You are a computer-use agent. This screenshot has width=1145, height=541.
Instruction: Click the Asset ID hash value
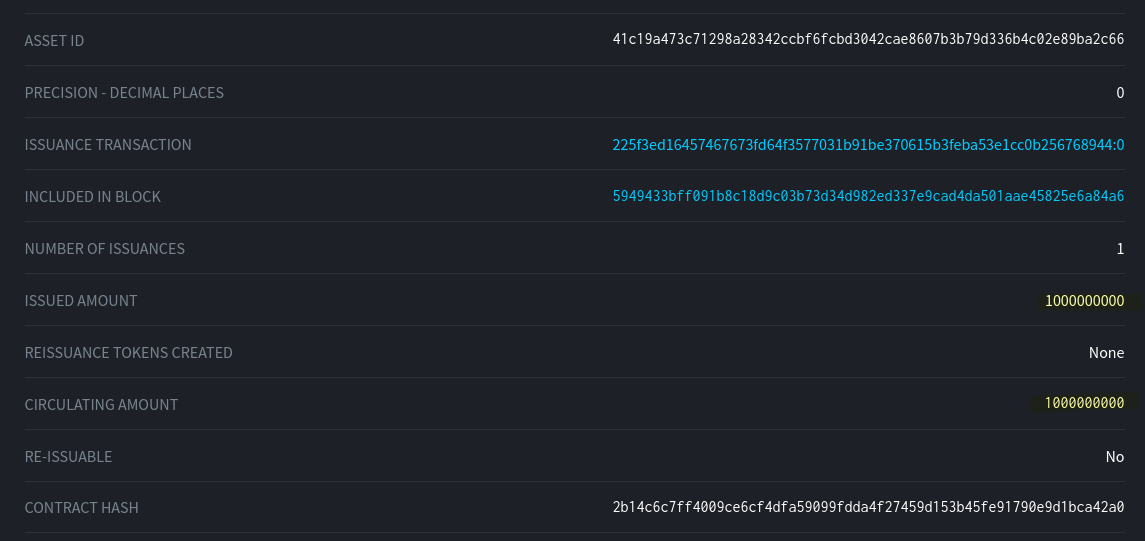pyautogui.click(x=868, y=40)
